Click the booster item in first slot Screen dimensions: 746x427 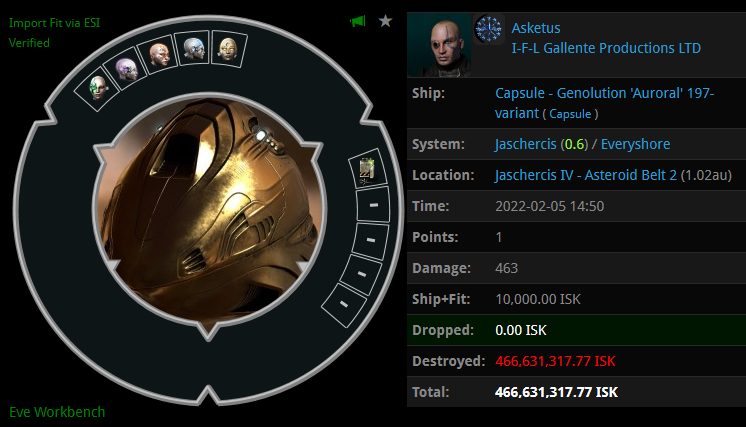point(367,170)
